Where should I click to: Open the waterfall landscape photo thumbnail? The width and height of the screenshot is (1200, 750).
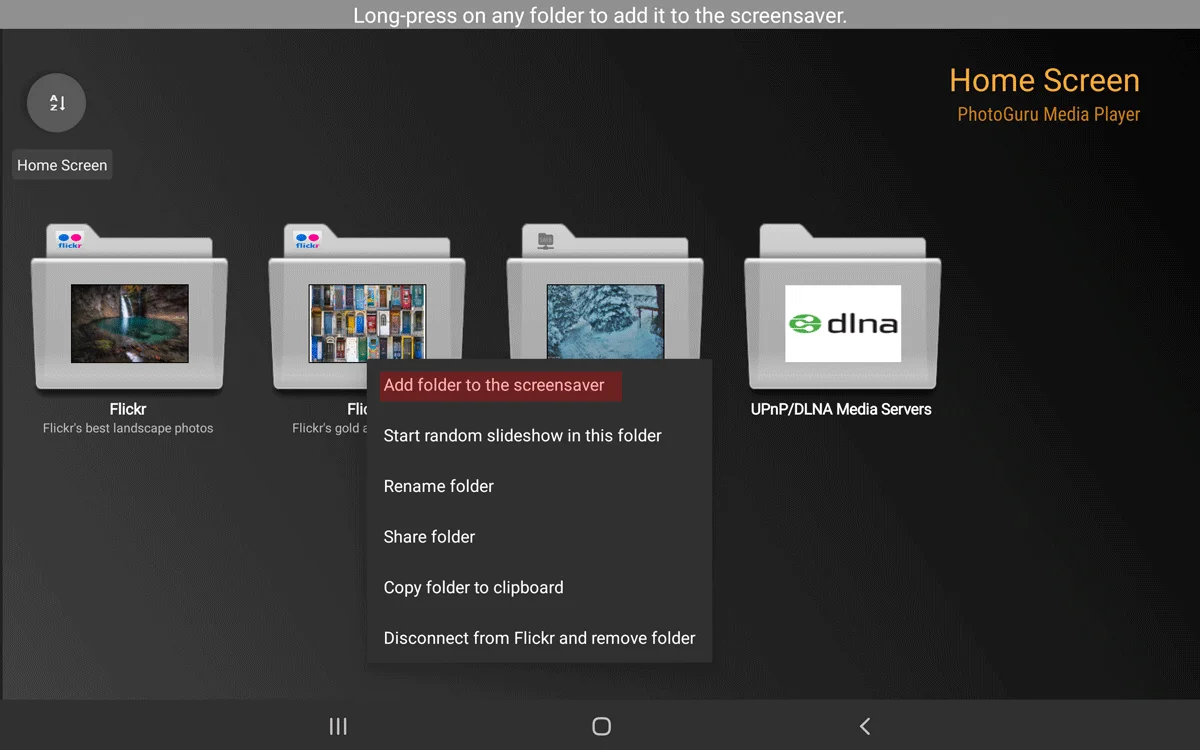[130, 323]
